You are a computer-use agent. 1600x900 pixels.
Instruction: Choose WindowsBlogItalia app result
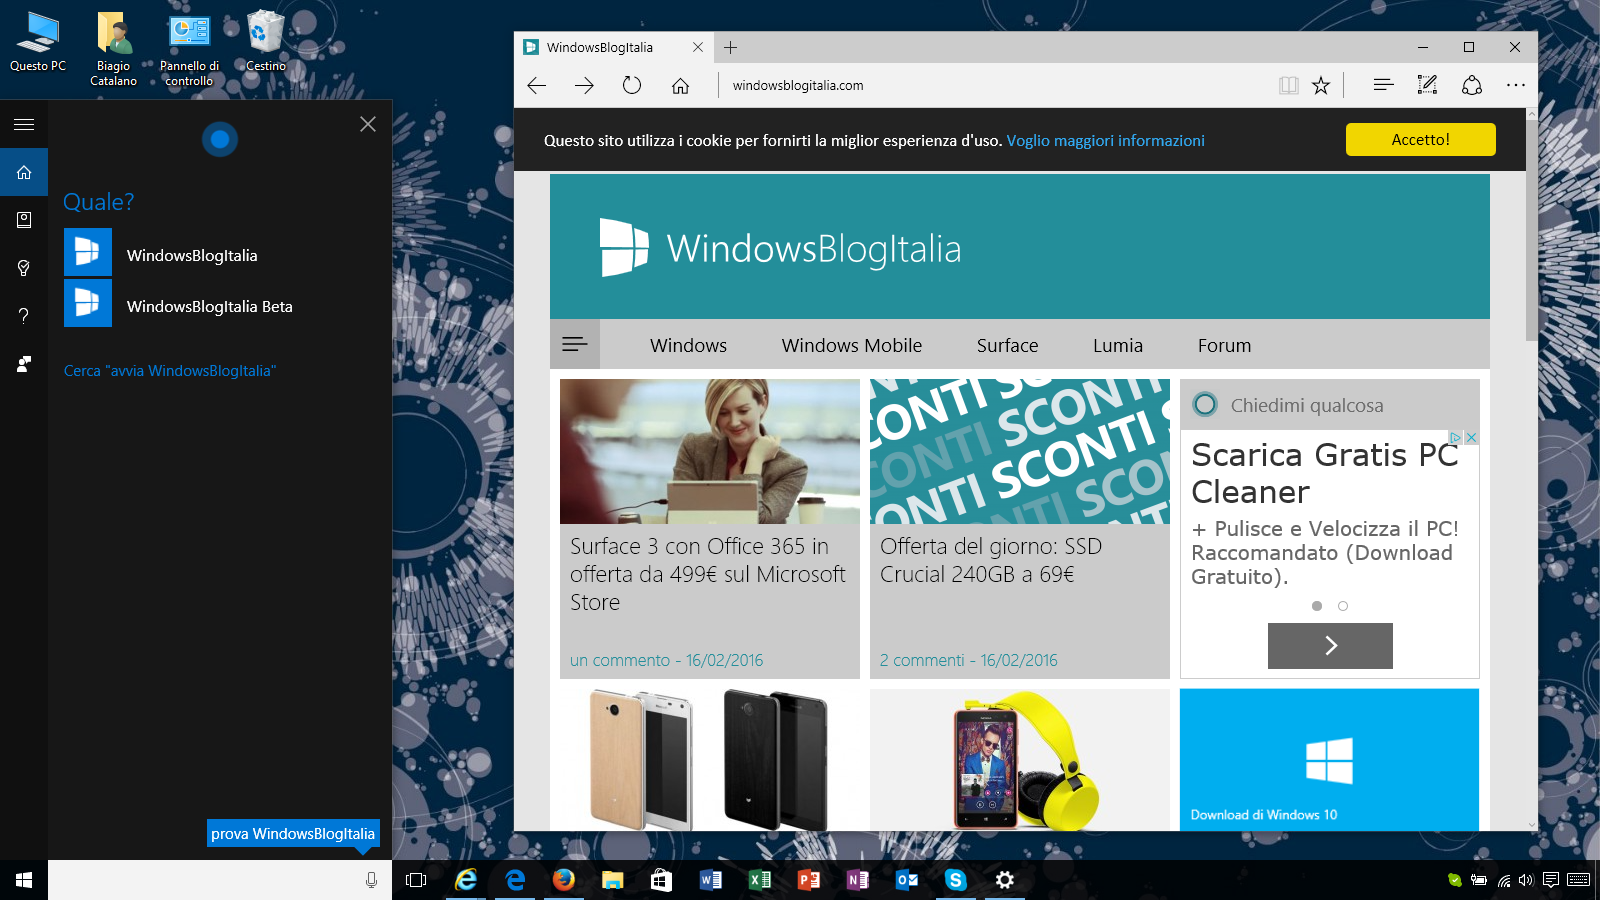tap(222, 253)
